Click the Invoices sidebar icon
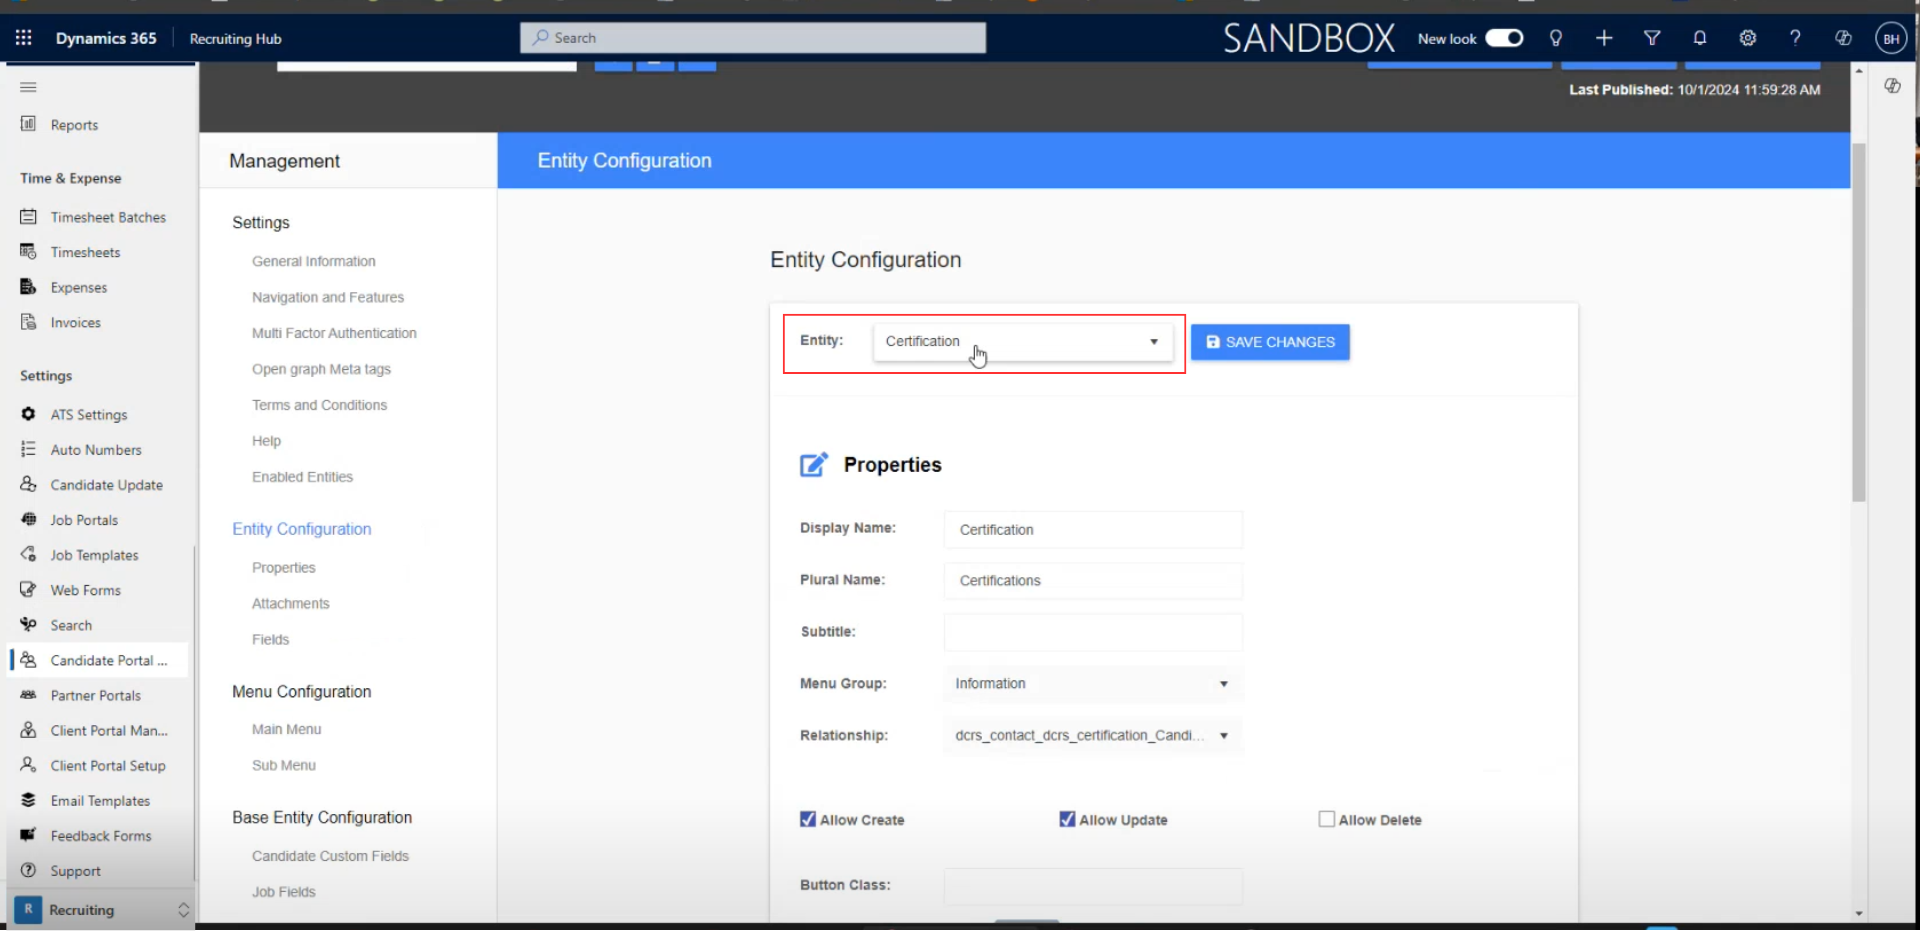This screenshot has height=931, width=1920. point(28,322)
